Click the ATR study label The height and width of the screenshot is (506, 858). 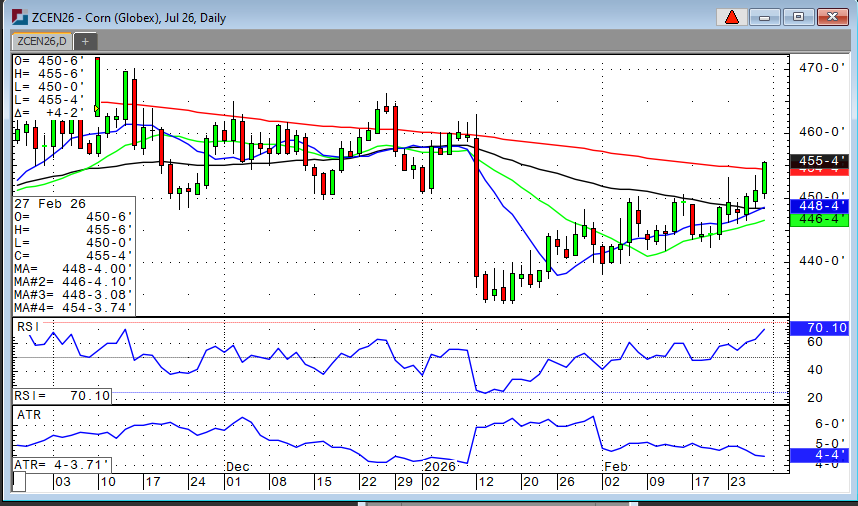coord(29,415)
